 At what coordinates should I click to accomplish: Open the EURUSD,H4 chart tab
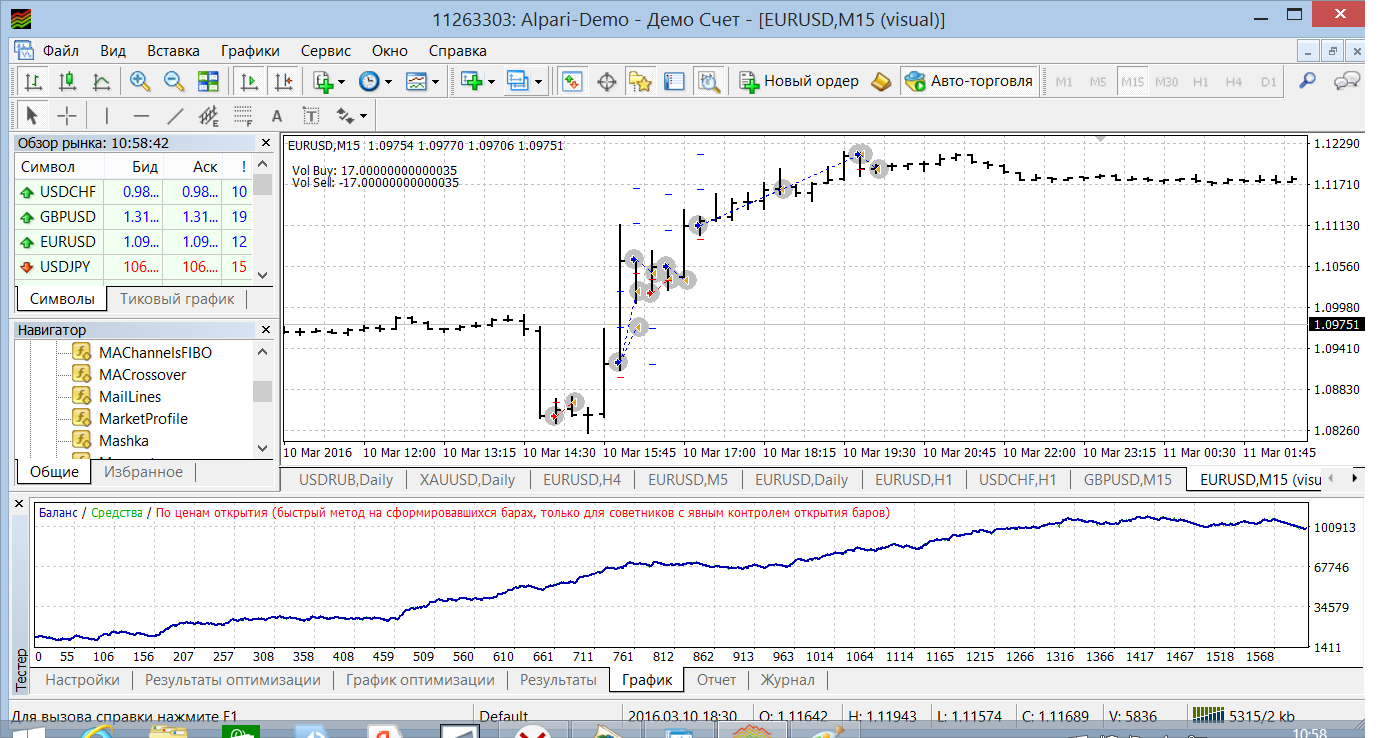coord(582,480)
